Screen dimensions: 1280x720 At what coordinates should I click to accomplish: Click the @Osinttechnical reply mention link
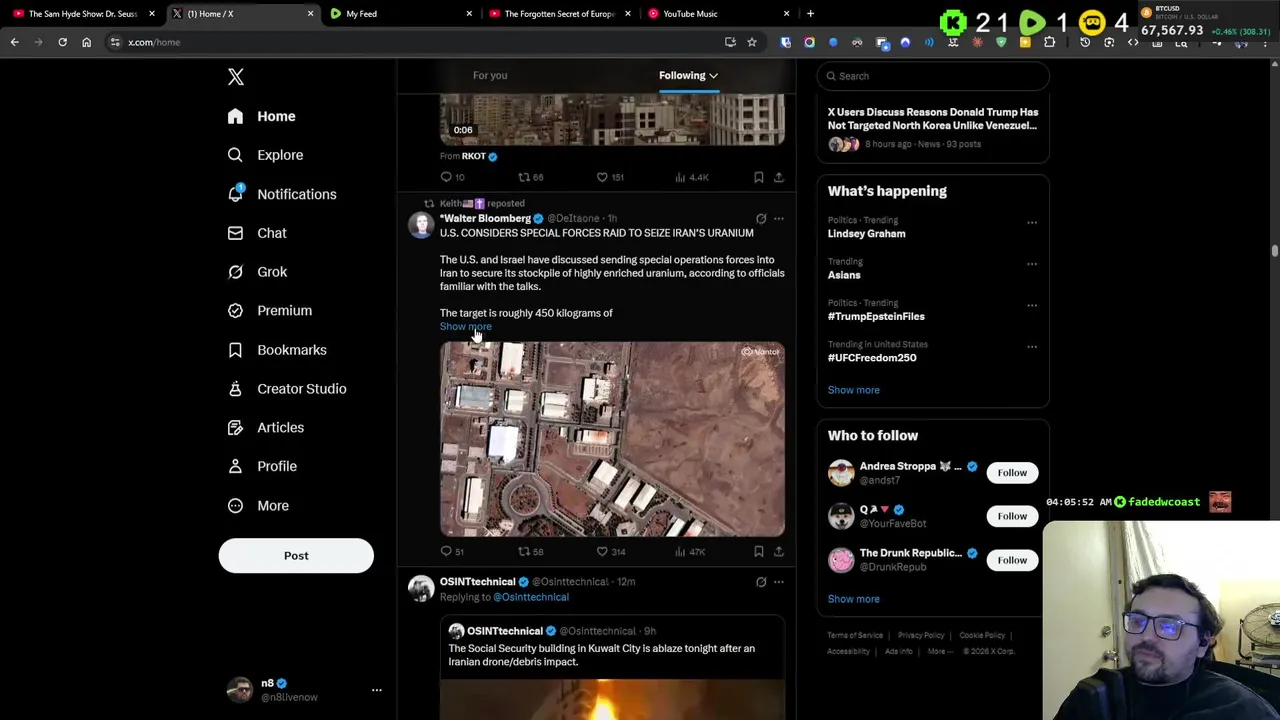531,597
